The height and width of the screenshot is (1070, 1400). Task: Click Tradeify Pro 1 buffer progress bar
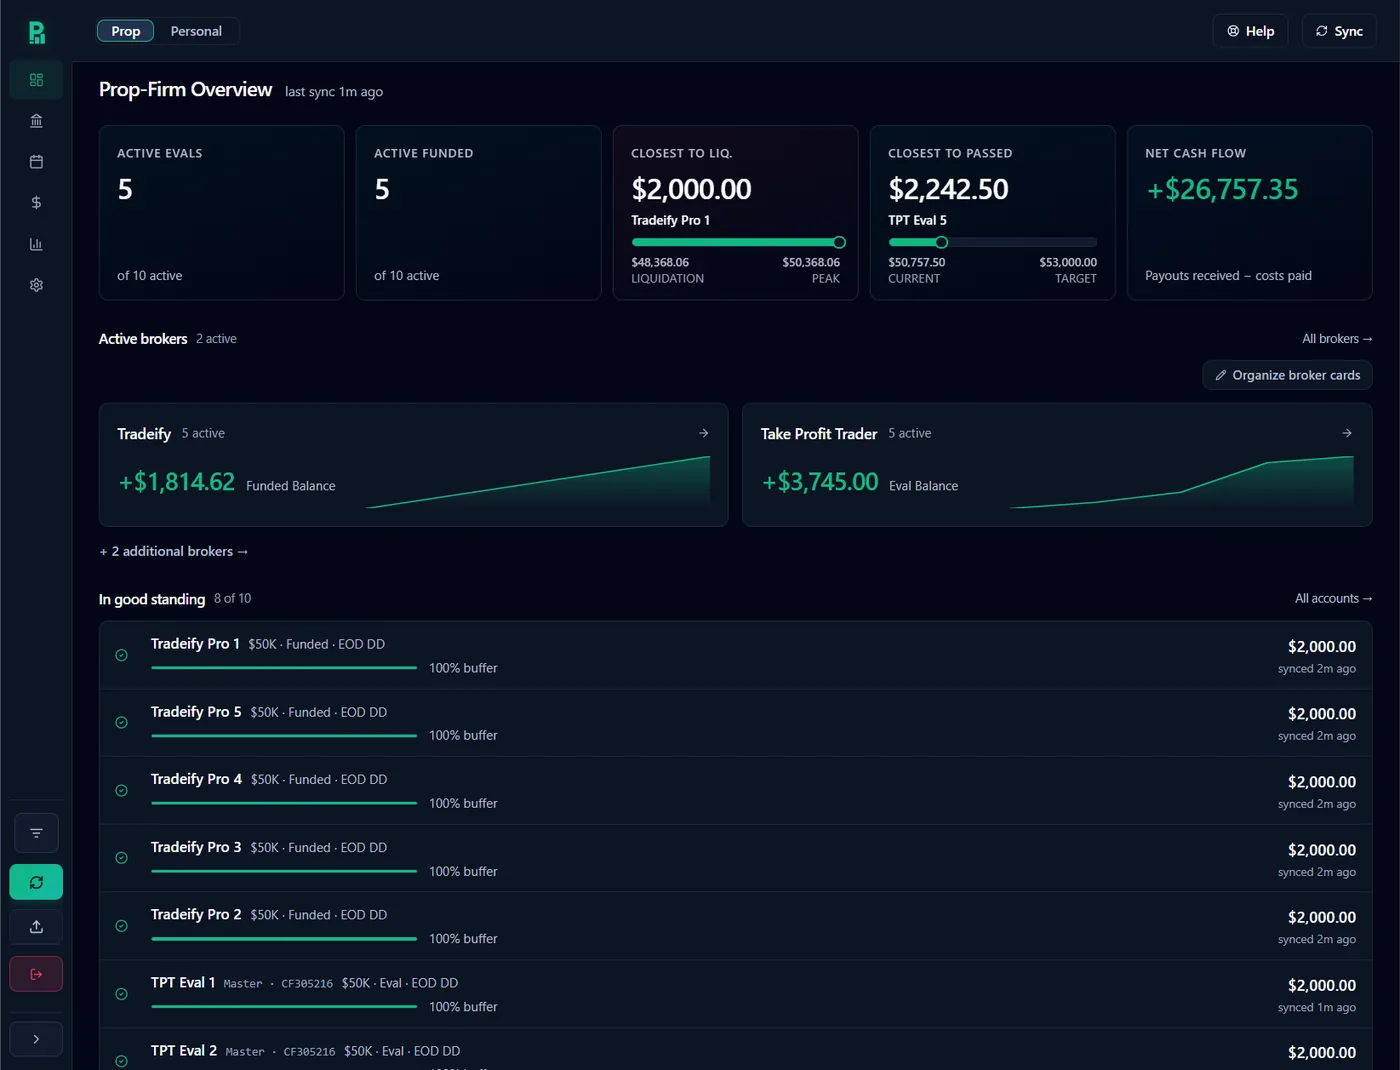pyautogui.click(x=284, y=668)
